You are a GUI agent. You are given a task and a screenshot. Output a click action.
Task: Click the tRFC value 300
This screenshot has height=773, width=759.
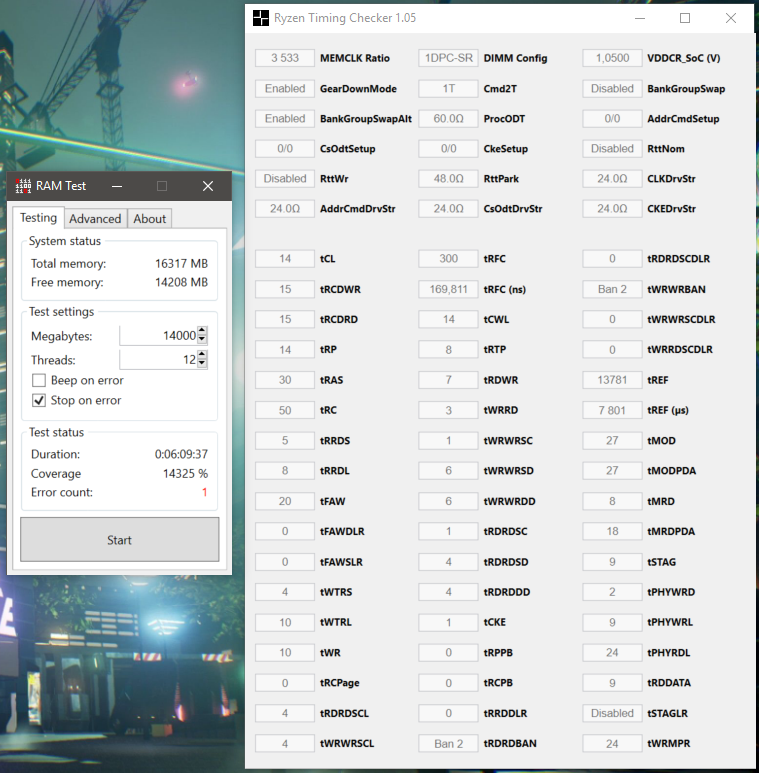[x=448, y=259]
